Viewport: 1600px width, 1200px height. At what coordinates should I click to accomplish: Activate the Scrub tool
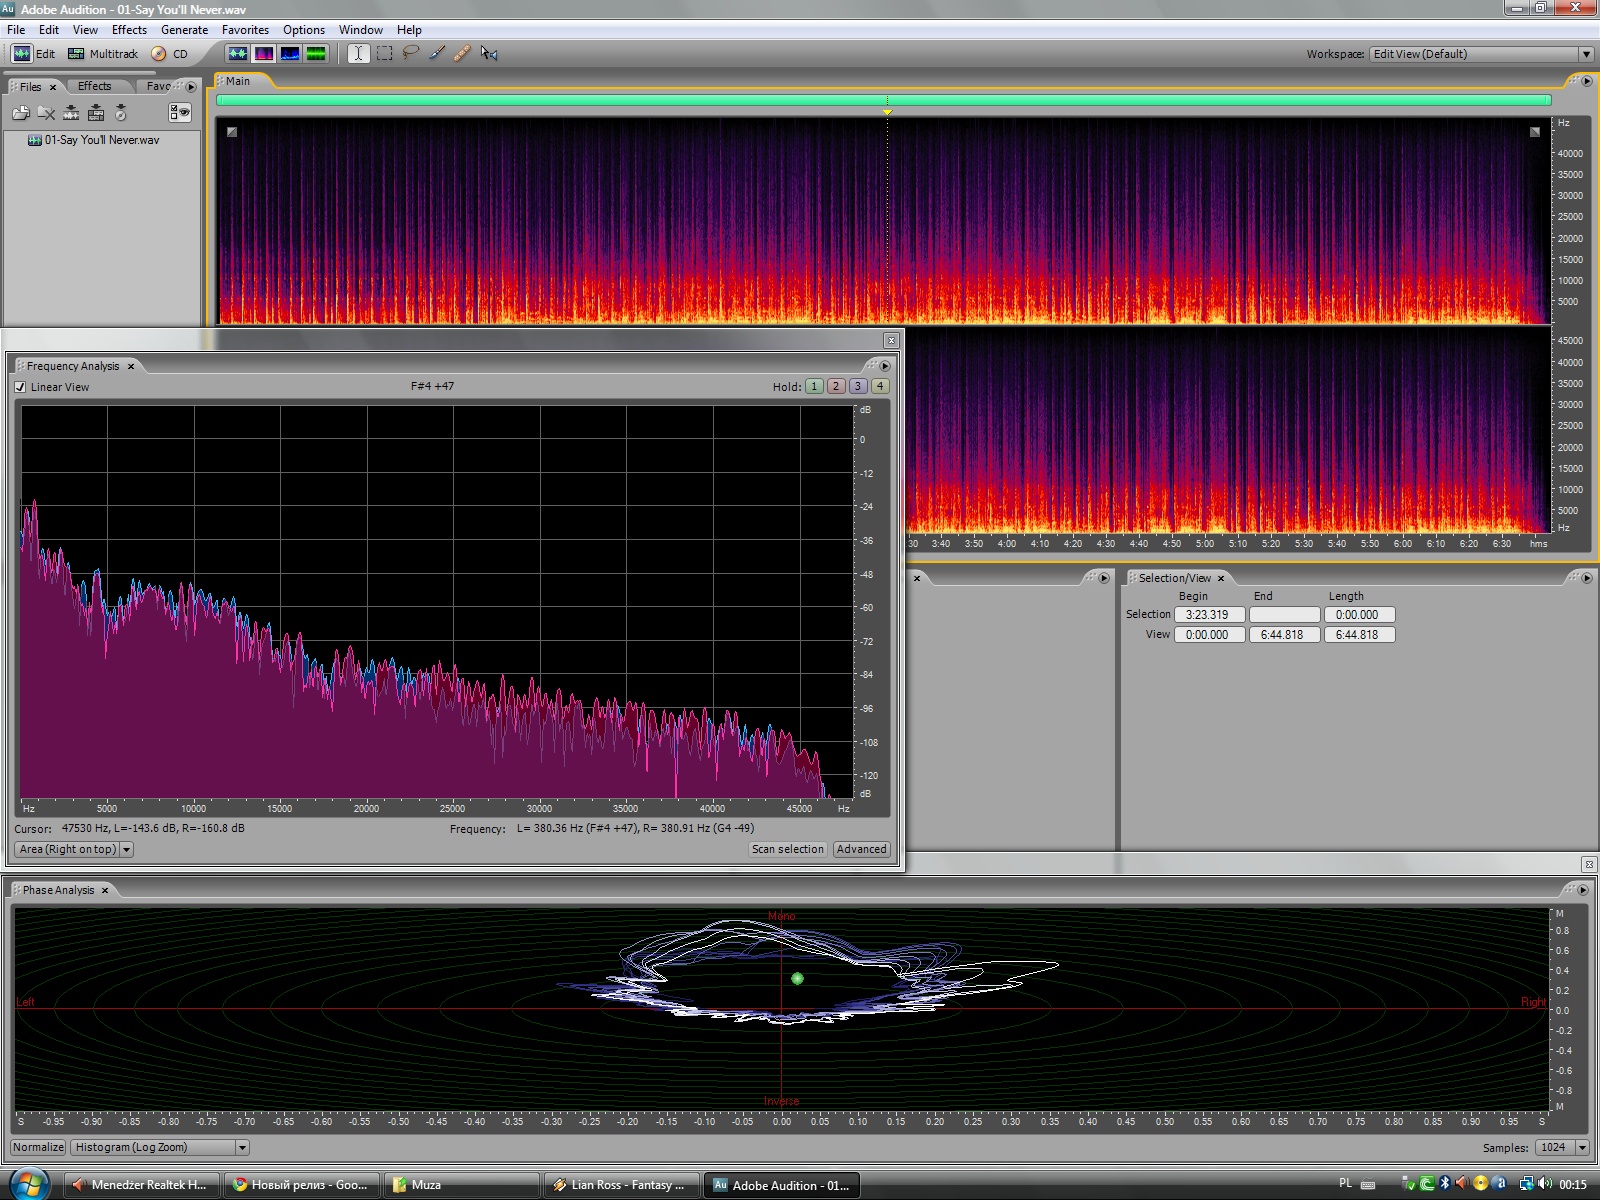click(x=489, y=54)
